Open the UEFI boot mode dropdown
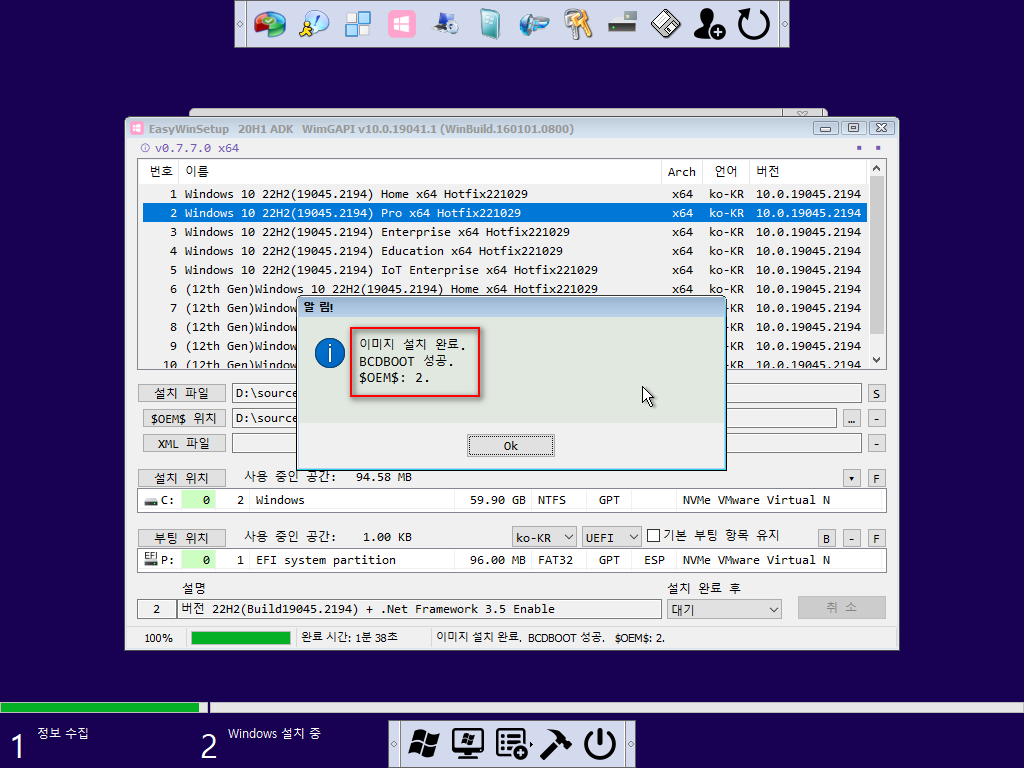The width and height of the screenshot is (1024, 768). pyautogui.click(x=612, y=537)
